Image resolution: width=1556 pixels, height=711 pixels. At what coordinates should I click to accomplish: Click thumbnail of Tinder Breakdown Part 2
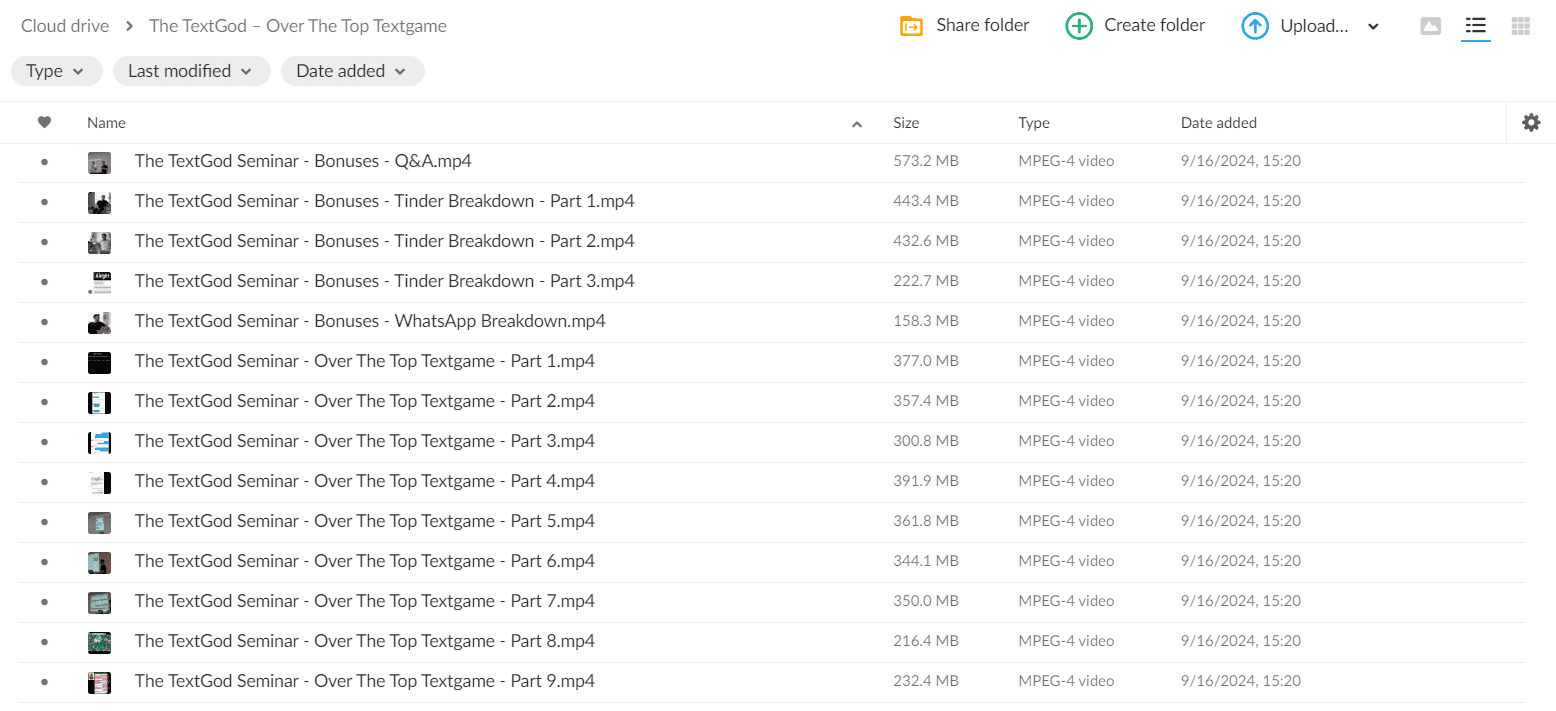click(99, 242)
